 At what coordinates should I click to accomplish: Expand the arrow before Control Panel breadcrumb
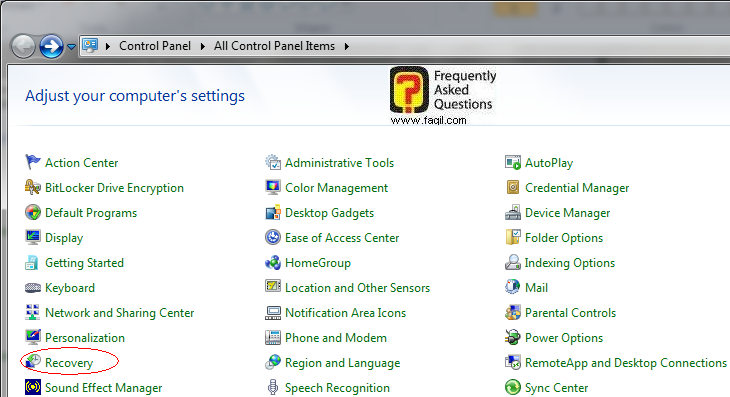[x=108, y=46]
